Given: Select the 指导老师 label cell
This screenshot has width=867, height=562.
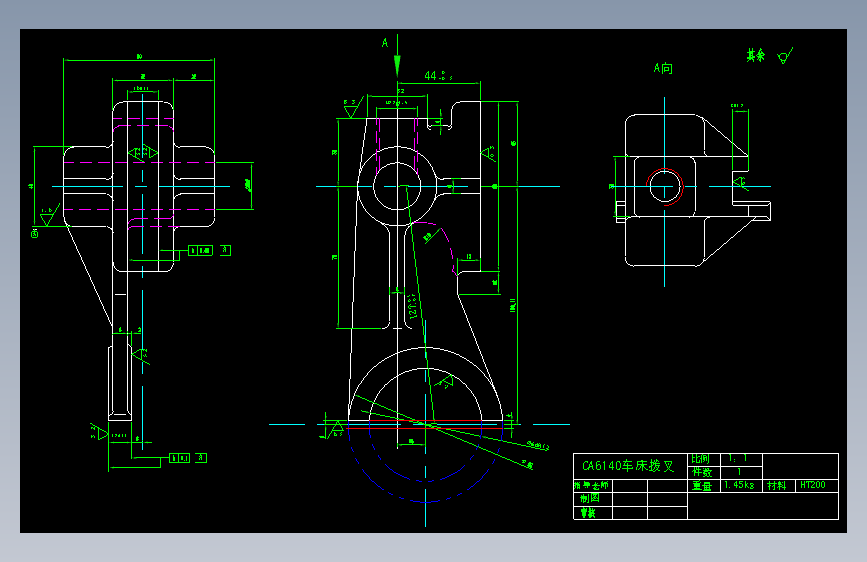Looking at the screenshot, I should [591, 486].
